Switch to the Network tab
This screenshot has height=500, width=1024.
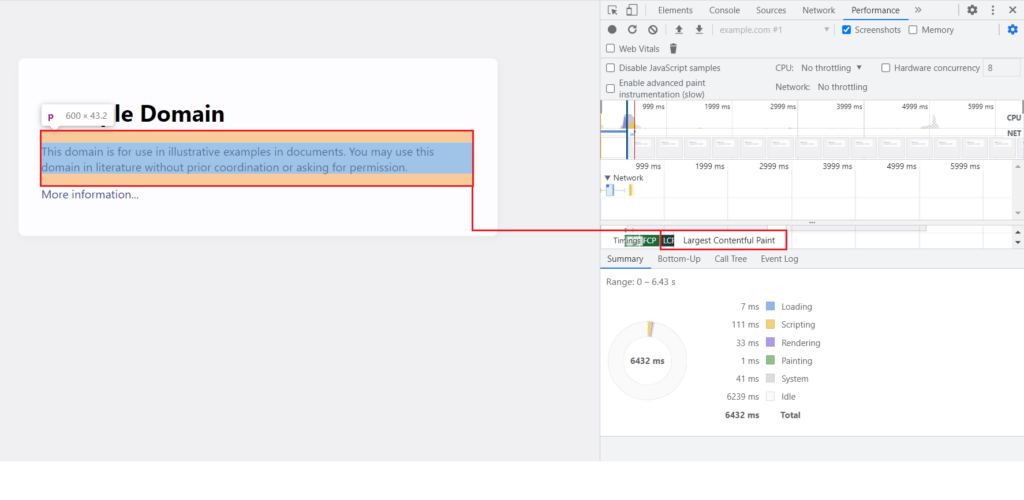click(x=818, y=10)
